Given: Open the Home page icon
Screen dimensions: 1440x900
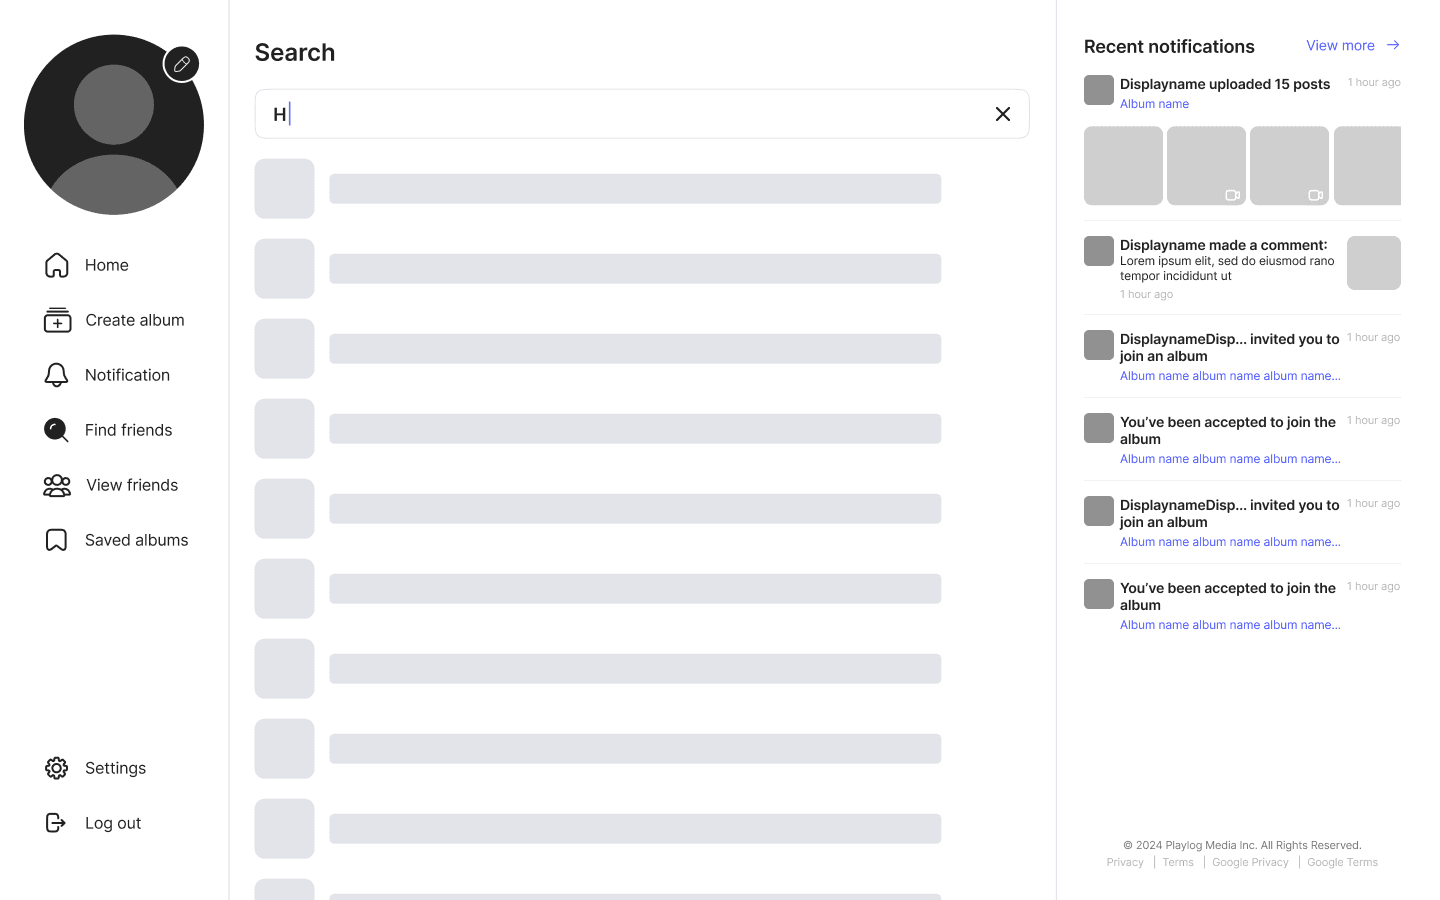Looking at the screenshot, I should [57, 265].
